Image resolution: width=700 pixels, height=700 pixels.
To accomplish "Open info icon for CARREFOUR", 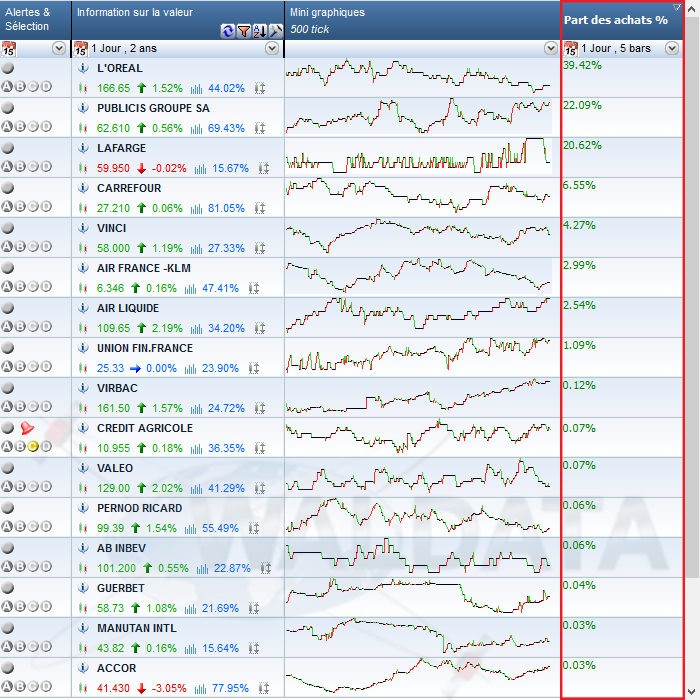I will 83,188.
